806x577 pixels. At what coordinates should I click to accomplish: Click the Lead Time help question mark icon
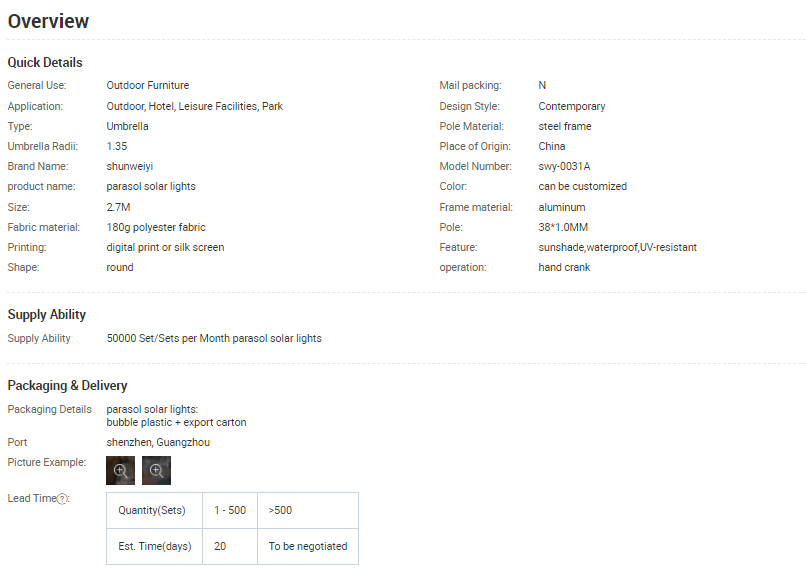click(62, 499)
